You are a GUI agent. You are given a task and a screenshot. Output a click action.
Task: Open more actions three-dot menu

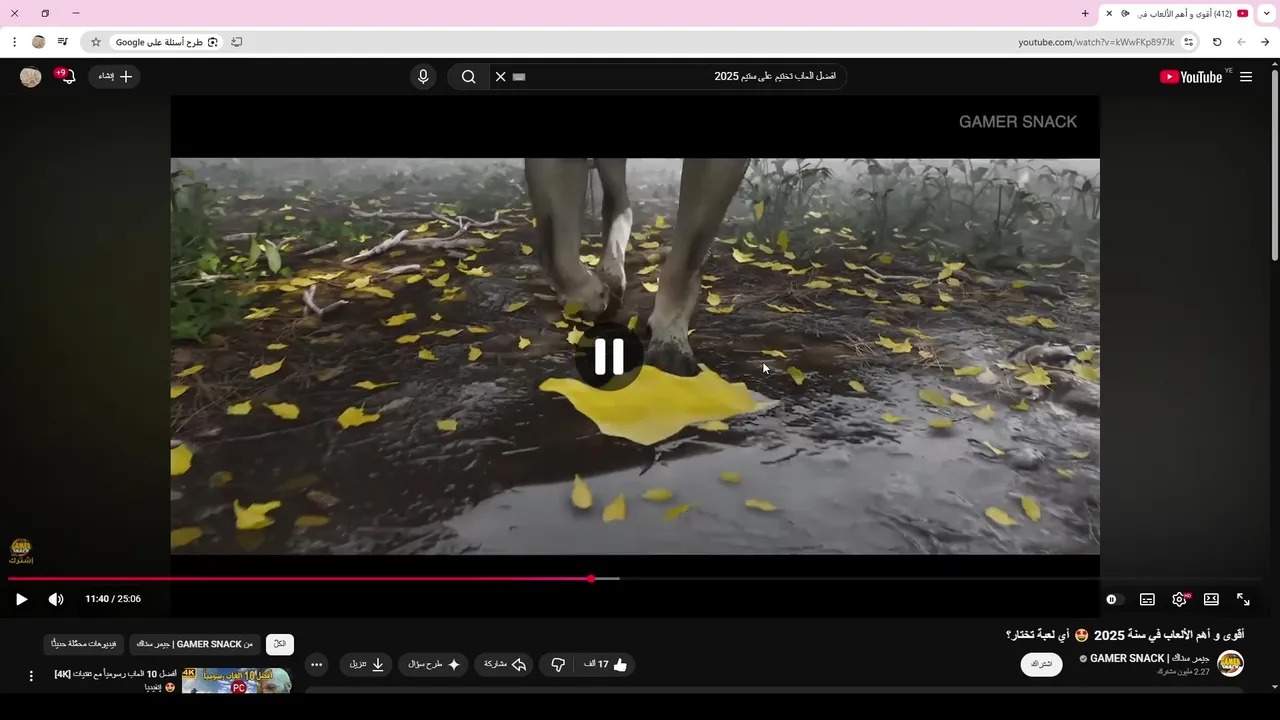tap(316, 664)
